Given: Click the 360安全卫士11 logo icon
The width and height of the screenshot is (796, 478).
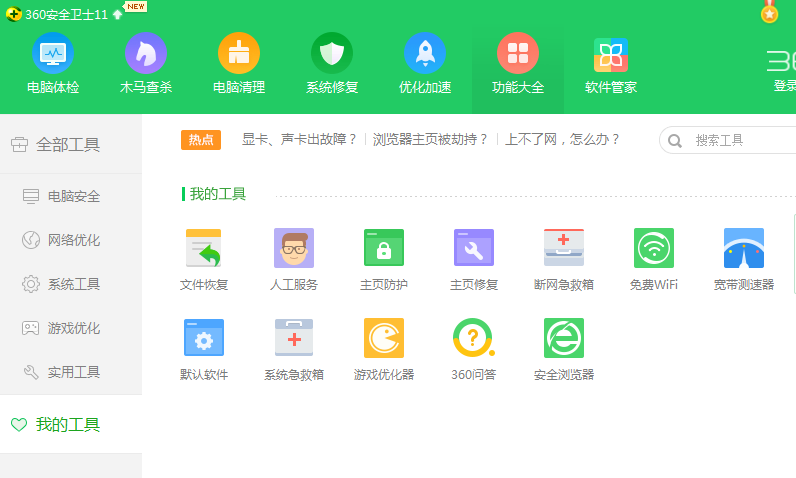Looking at the screenshot, I should click(x=14, y=14).
